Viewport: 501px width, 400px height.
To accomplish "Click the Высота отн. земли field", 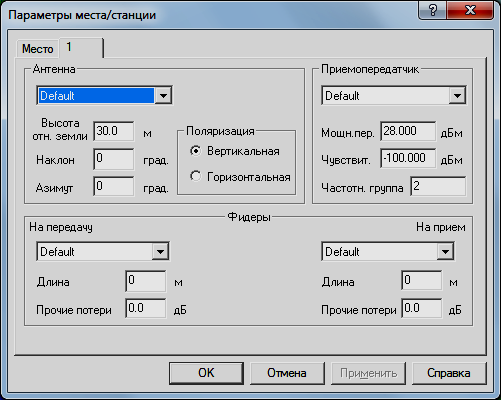I will (x=114, y=131).
